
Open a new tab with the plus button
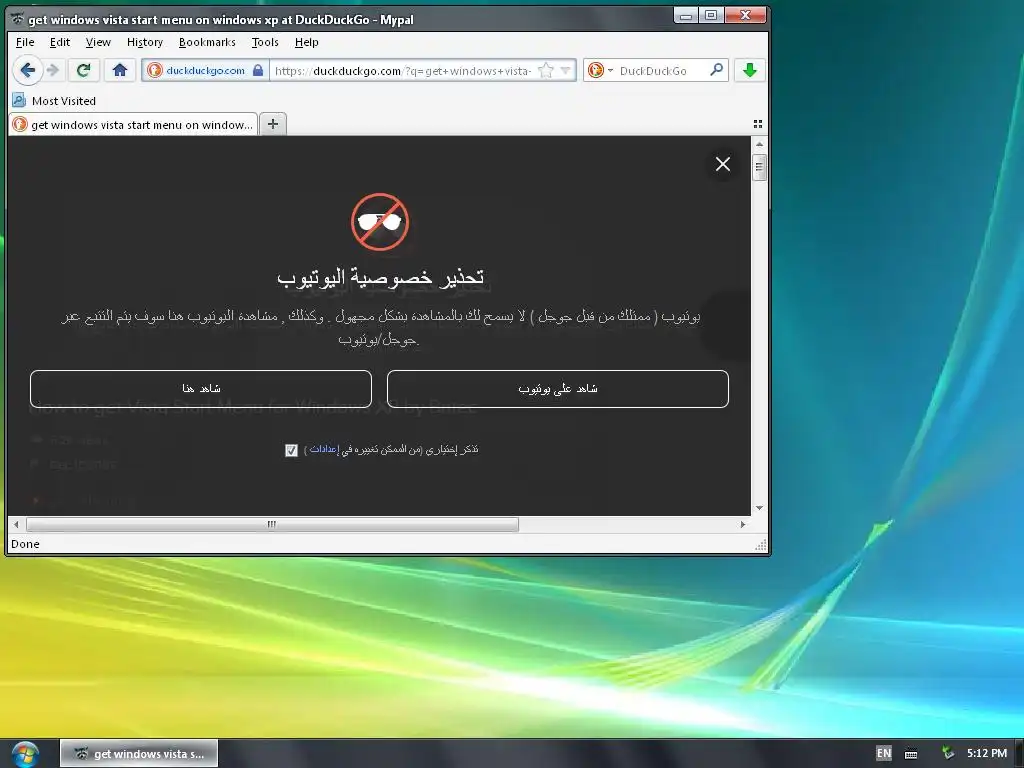273,123
